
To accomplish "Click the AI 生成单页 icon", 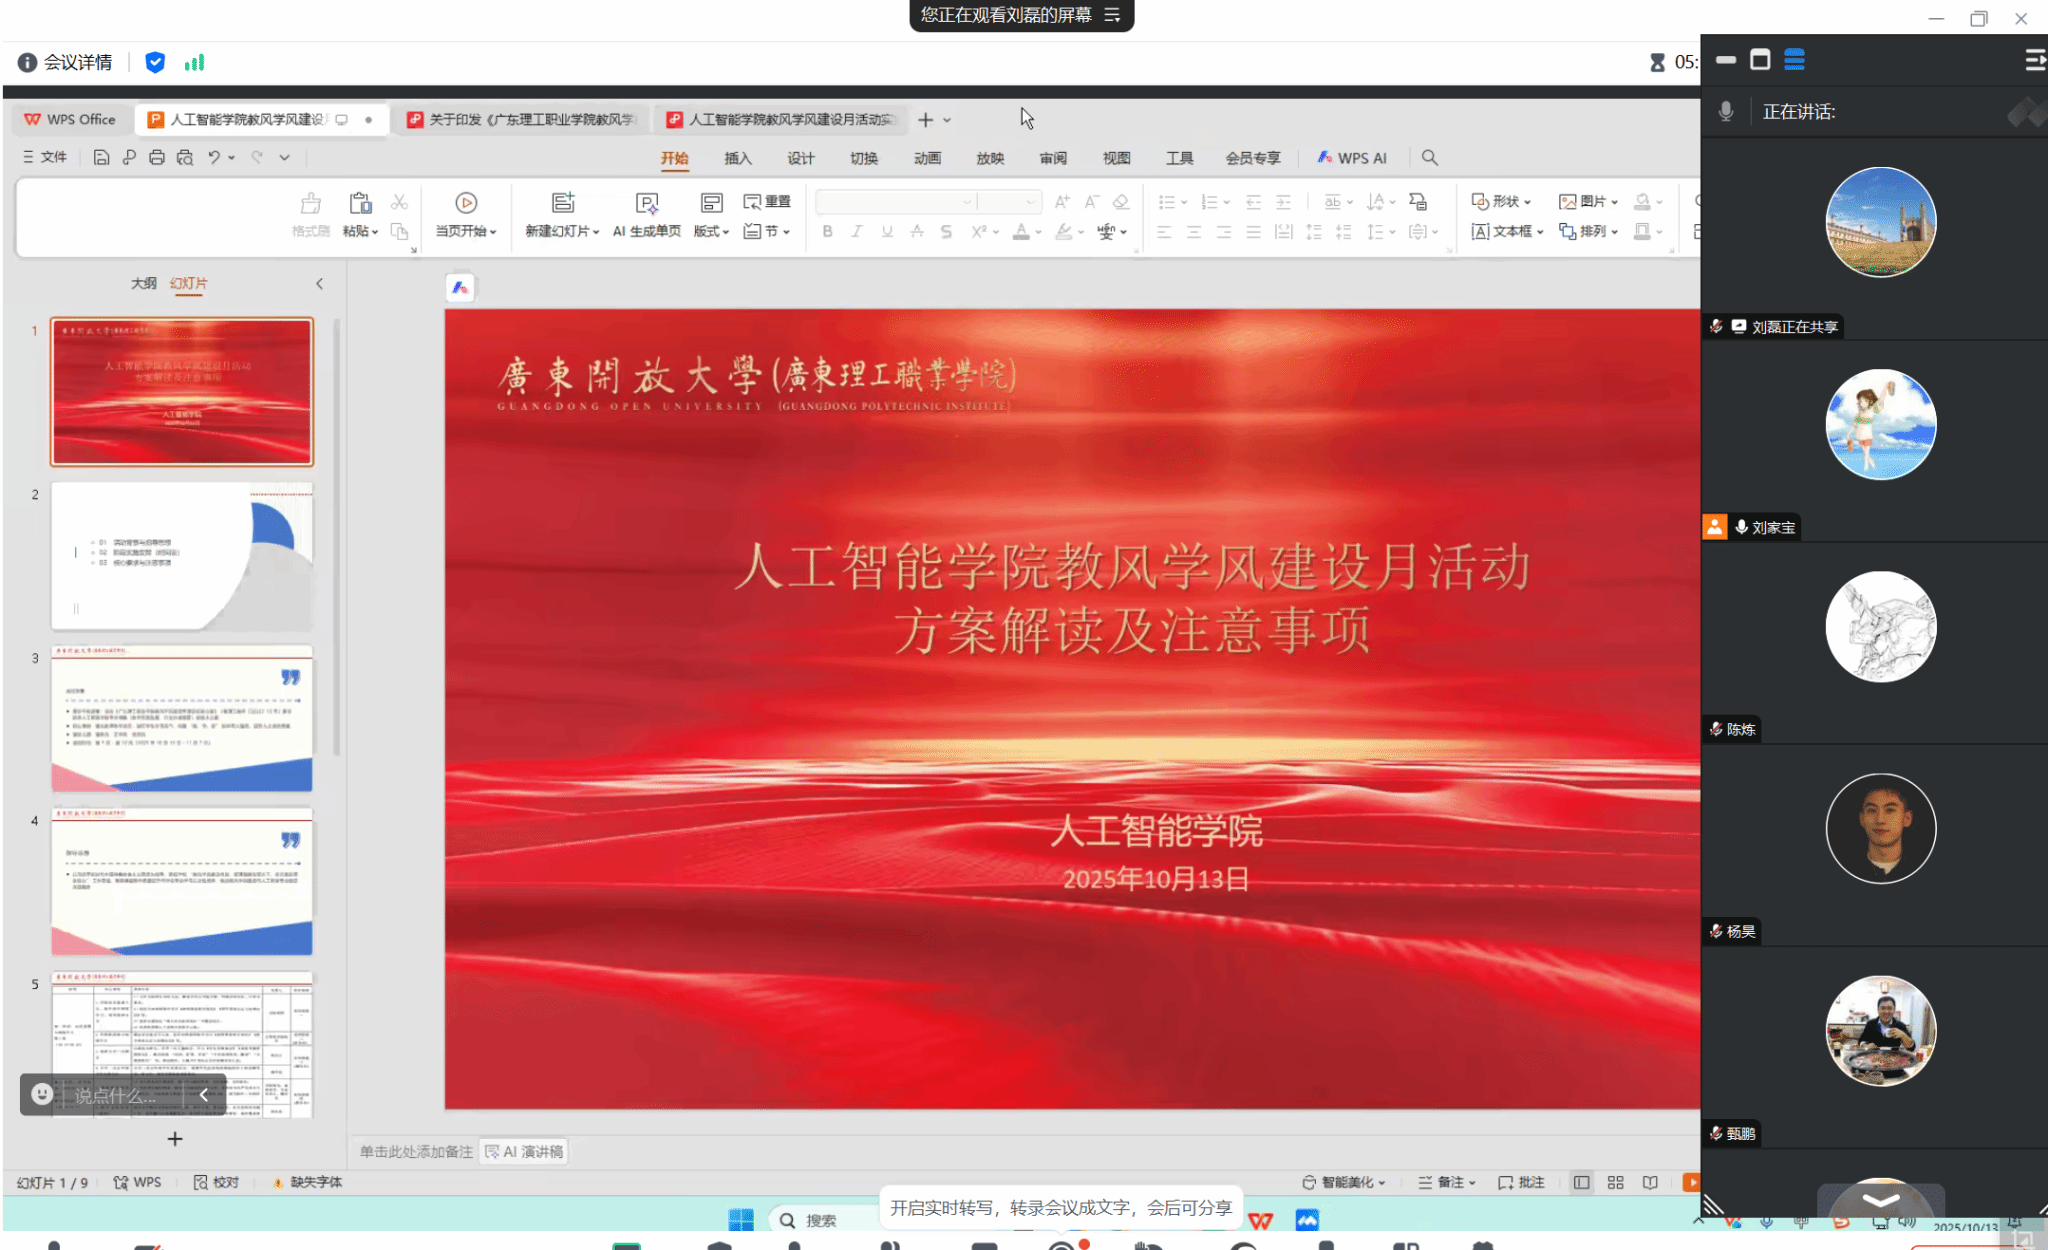I will [647, 204].
